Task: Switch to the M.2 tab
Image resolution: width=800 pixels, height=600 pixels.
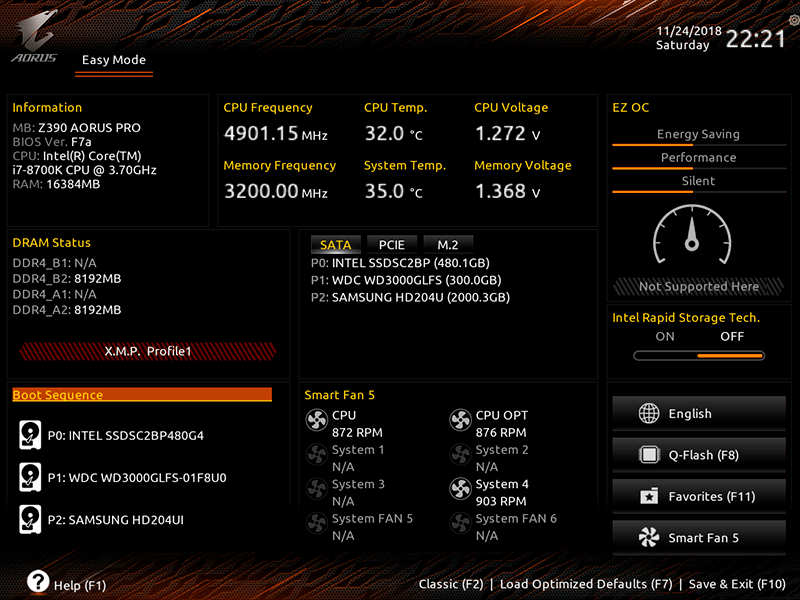Action: coord(447,244)
